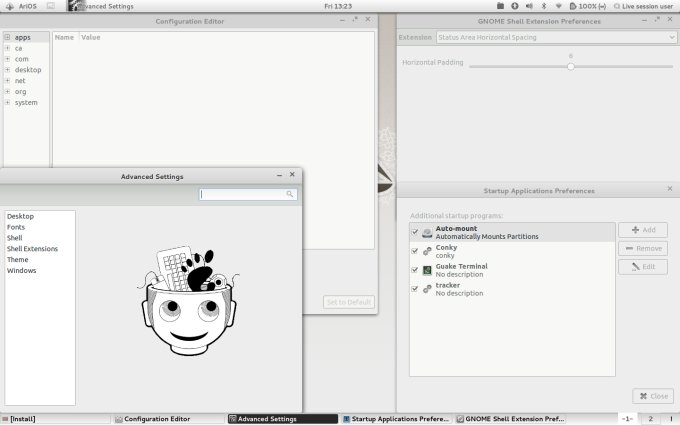This screenshot has height=425, width=680.
Task: Click the Value column header
Action: coord(91,37)
